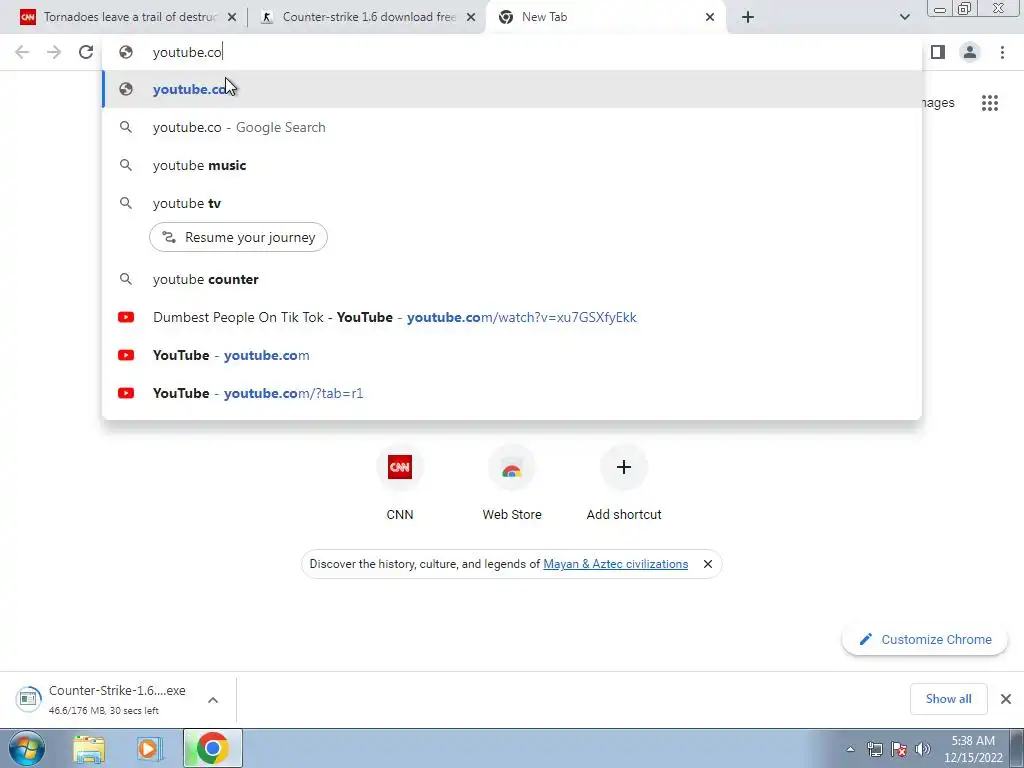
Task: Pick the youtube tv suggestion
Action: 512,203
